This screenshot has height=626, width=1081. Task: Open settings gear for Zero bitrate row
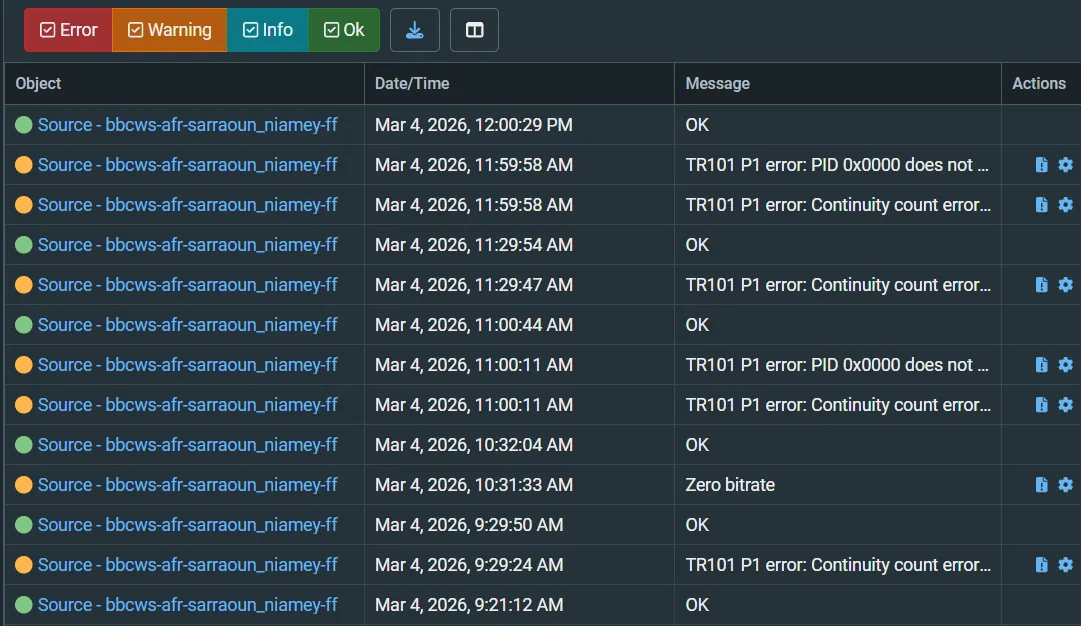1065,485
